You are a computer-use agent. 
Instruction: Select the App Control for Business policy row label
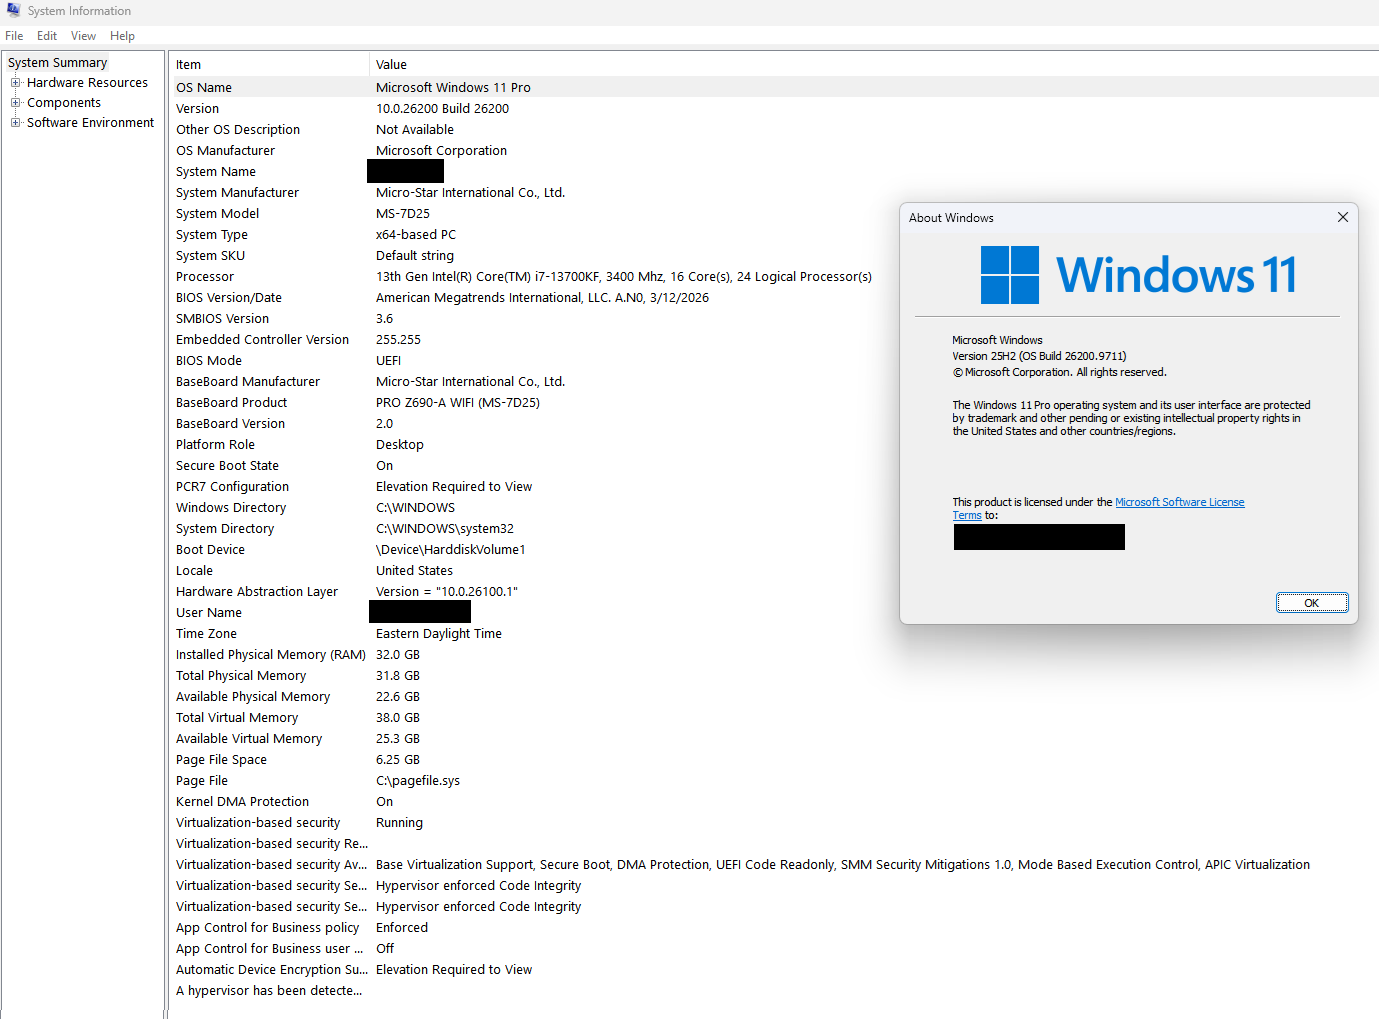tap(267, 928)
